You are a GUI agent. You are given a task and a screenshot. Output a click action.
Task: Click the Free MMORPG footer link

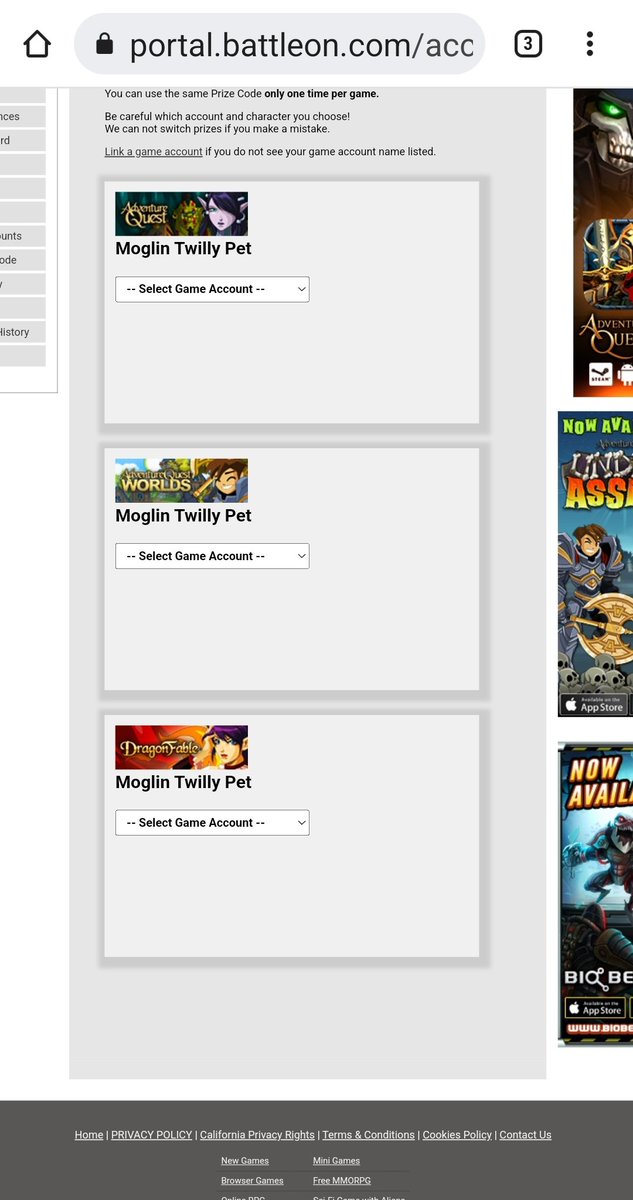342,1181
